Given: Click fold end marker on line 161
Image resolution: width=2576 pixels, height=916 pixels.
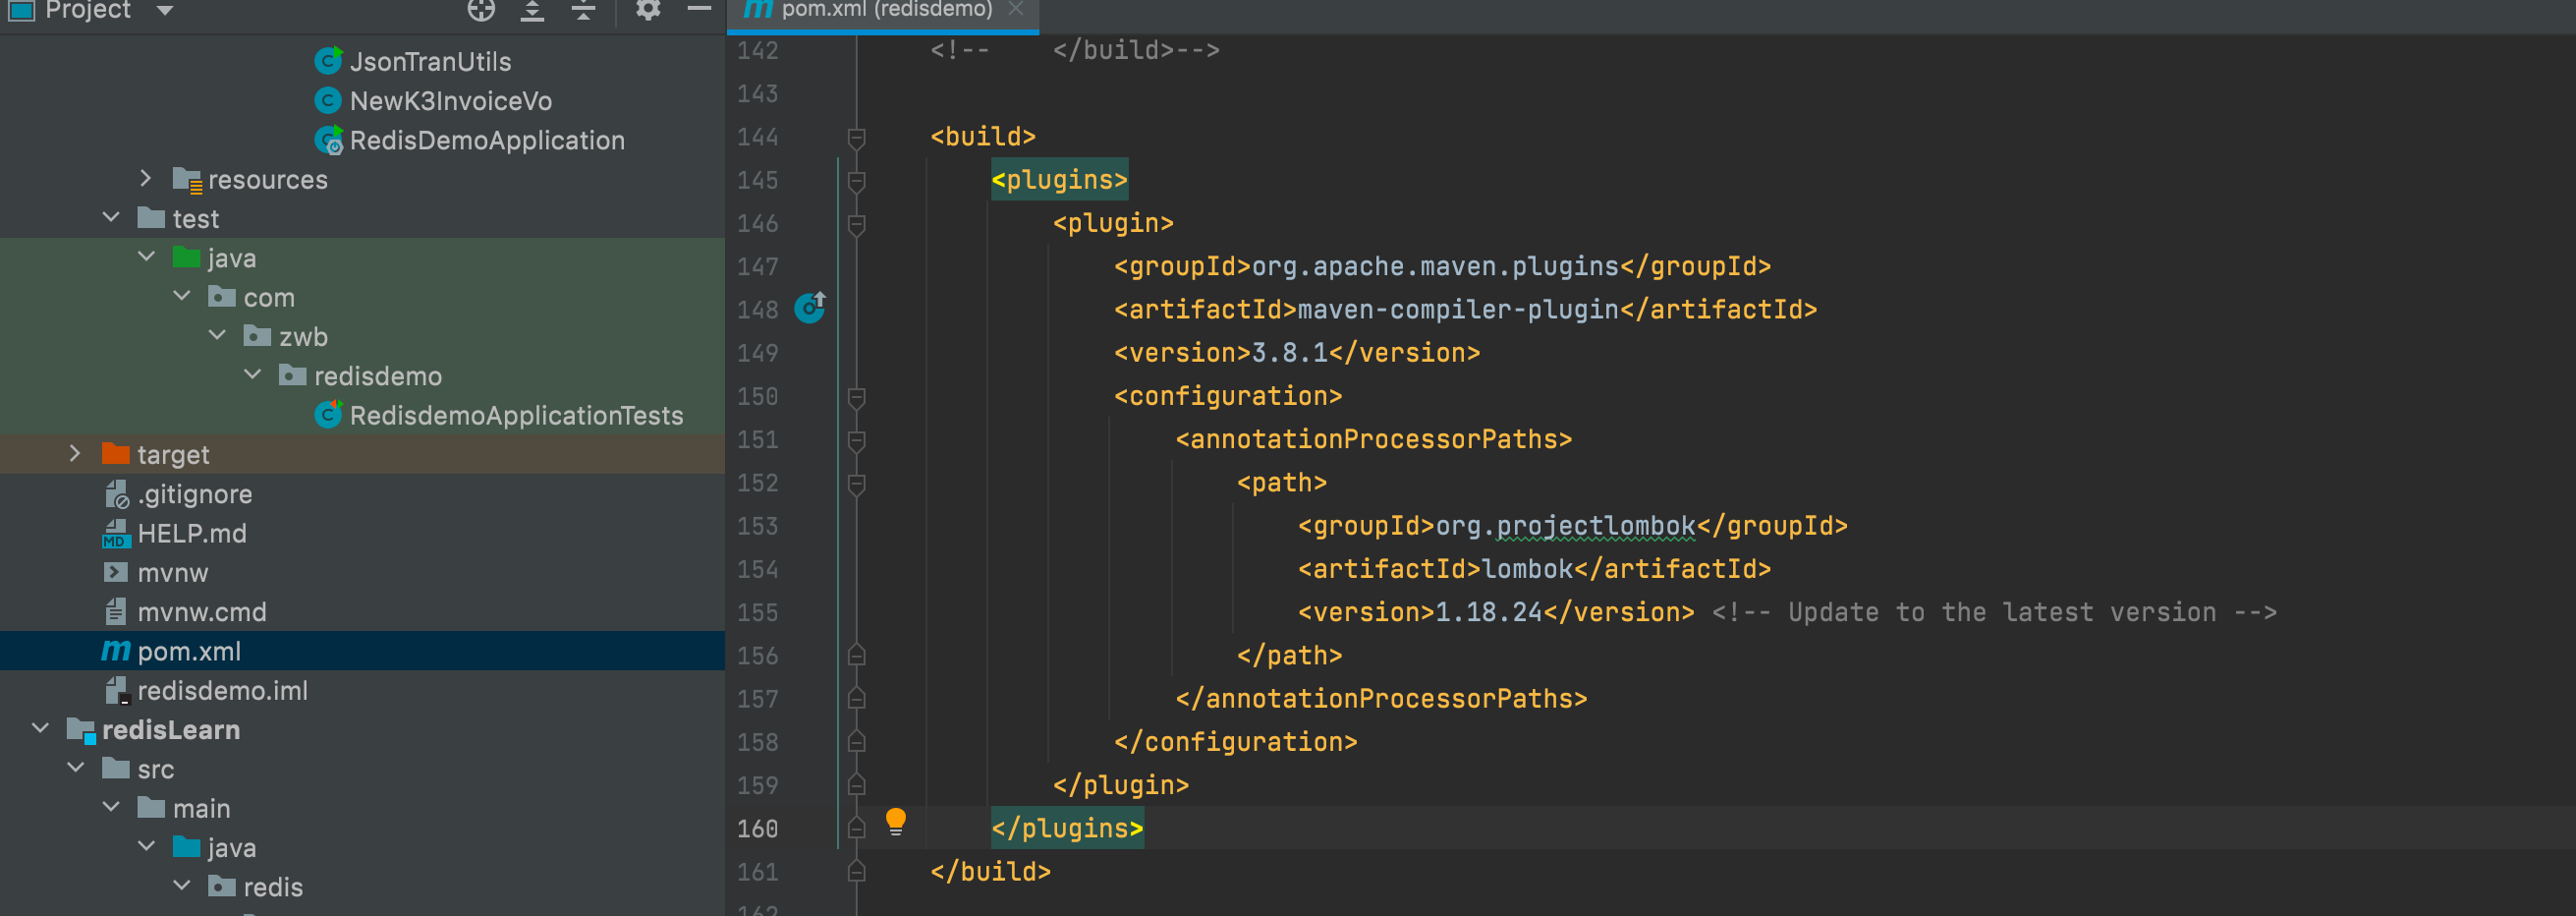Looking at the screenshot, I should pyautogui.click(x=857, y=871).
